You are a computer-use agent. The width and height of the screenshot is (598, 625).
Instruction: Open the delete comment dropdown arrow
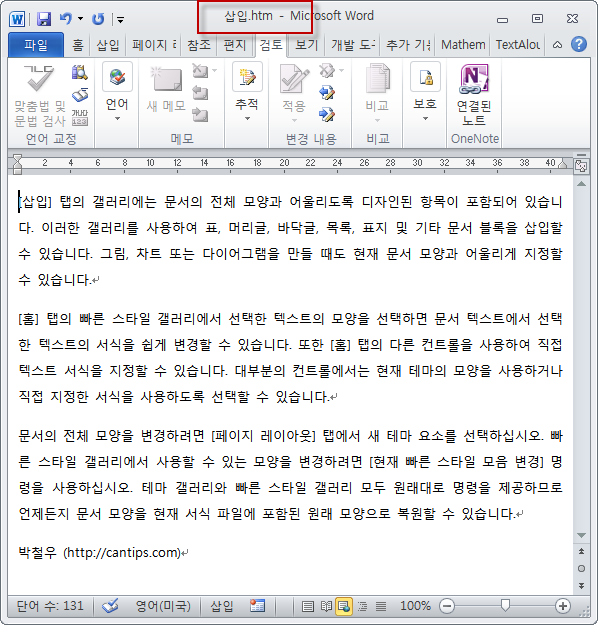tap(214, 71)
